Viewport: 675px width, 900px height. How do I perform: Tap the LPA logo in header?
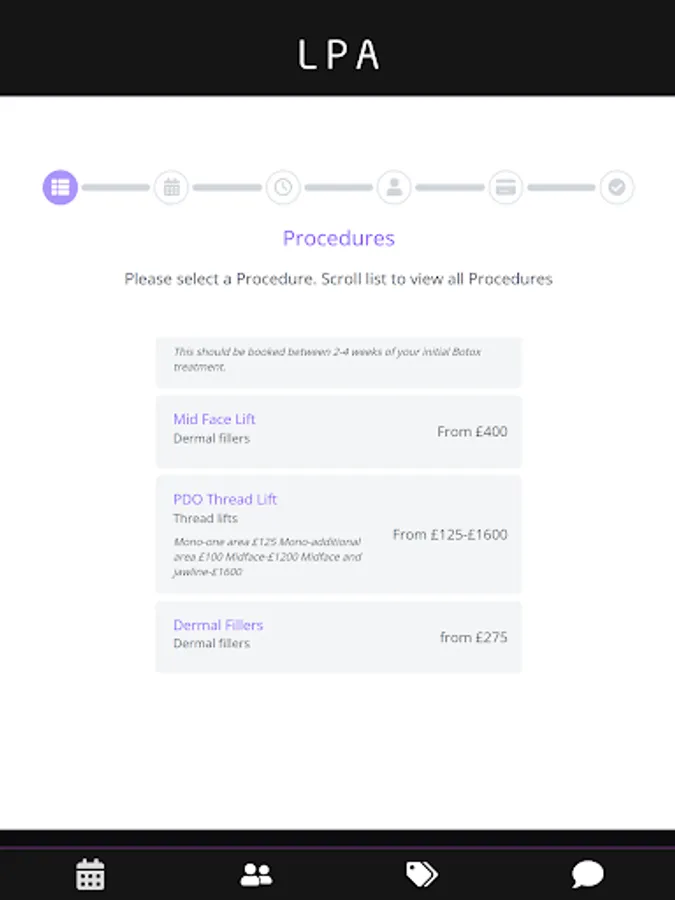click(x=338, y=54)
